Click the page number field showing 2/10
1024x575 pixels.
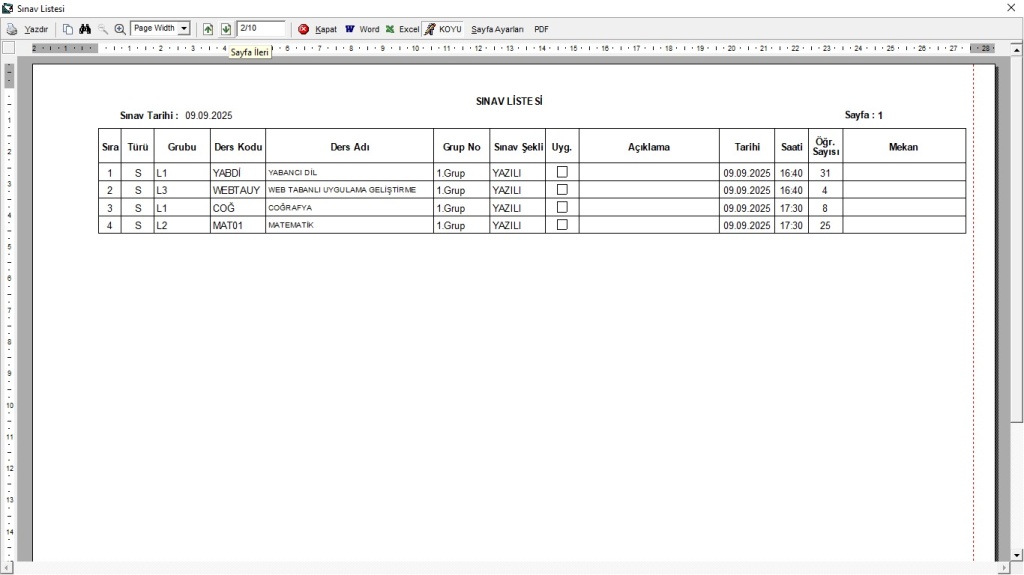click(260, 29)
